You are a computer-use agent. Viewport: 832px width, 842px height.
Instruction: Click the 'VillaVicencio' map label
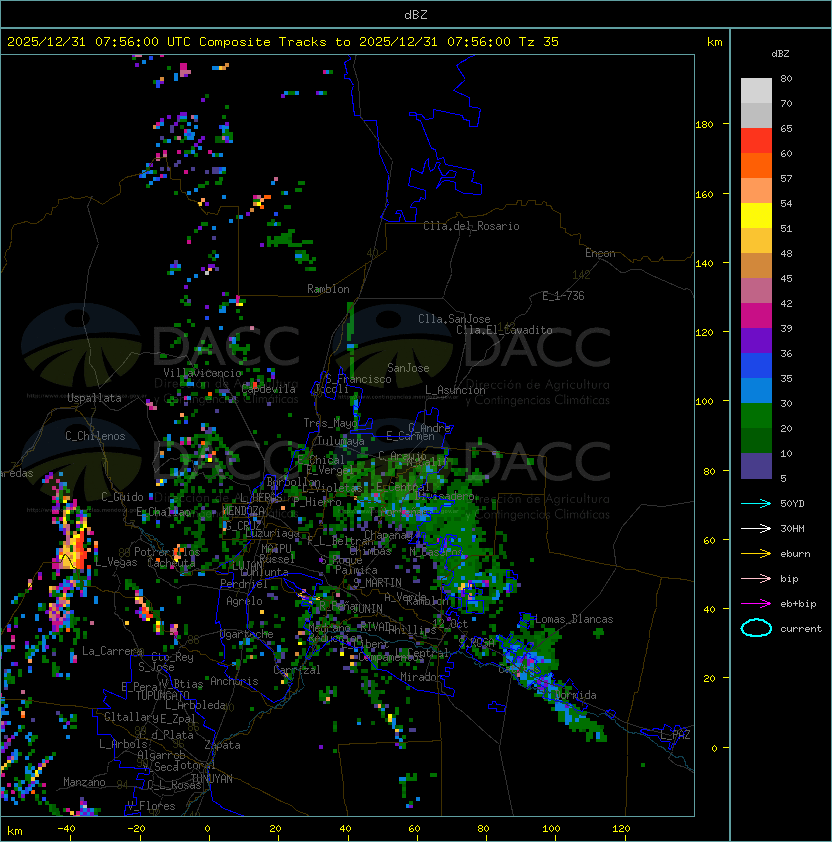tap(202, 373)
